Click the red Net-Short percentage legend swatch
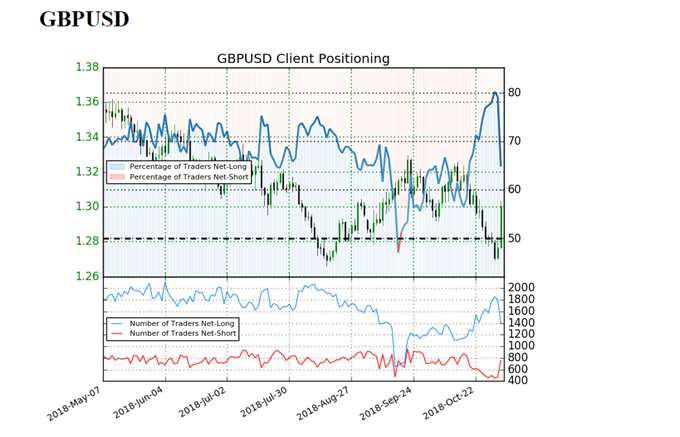 pyautogui.click(x=117, y=177)
